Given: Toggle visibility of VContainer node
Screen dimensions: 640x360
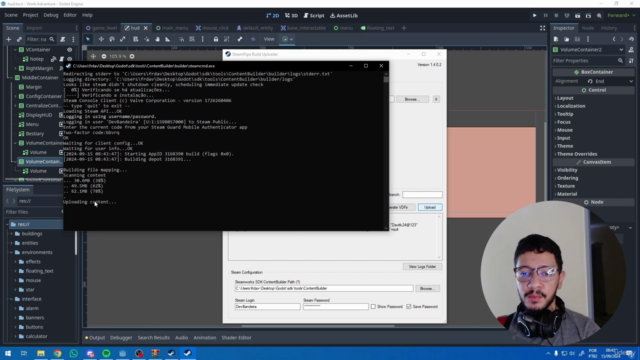Looking at the screenshot, I should (69, 50).
